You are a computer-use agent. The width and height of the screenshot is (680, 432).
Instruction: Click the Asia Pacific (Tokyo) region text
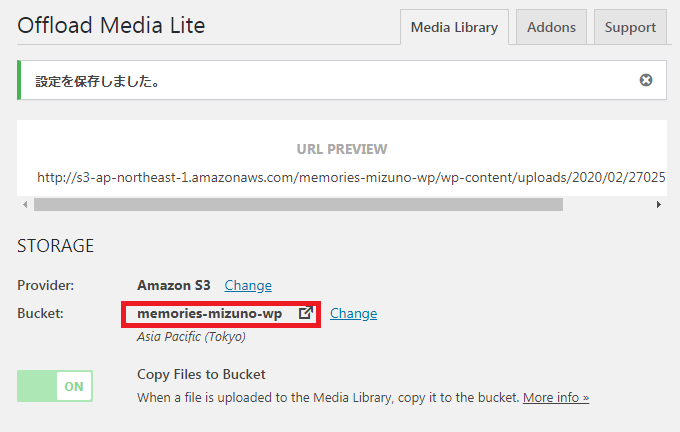pos(191,337)
